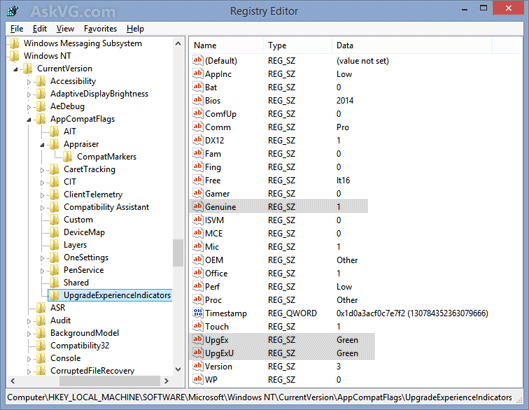The image size is (529, 410).
Task: Collapse the Appraiser key
Action: coord(42,145)
